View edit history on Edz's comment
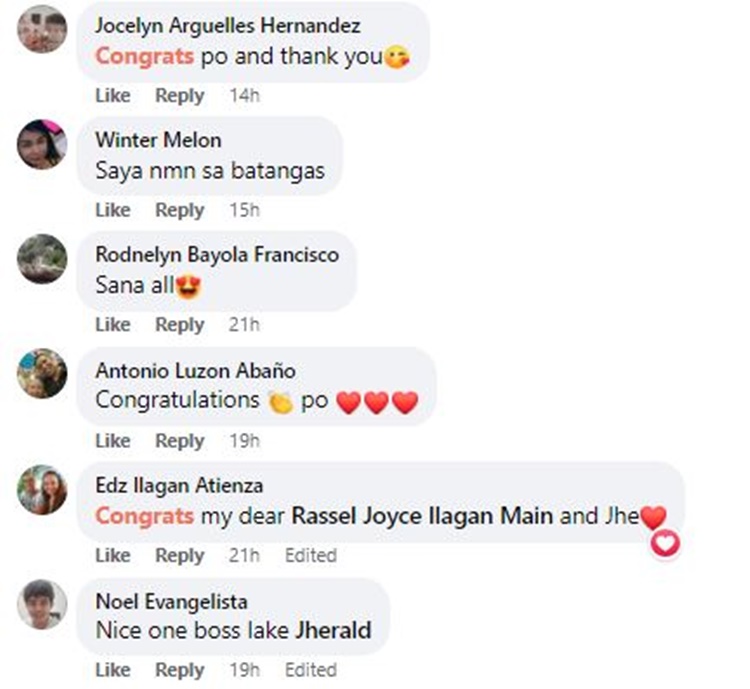This screenshot has height=689, width=750. (311, 556)
